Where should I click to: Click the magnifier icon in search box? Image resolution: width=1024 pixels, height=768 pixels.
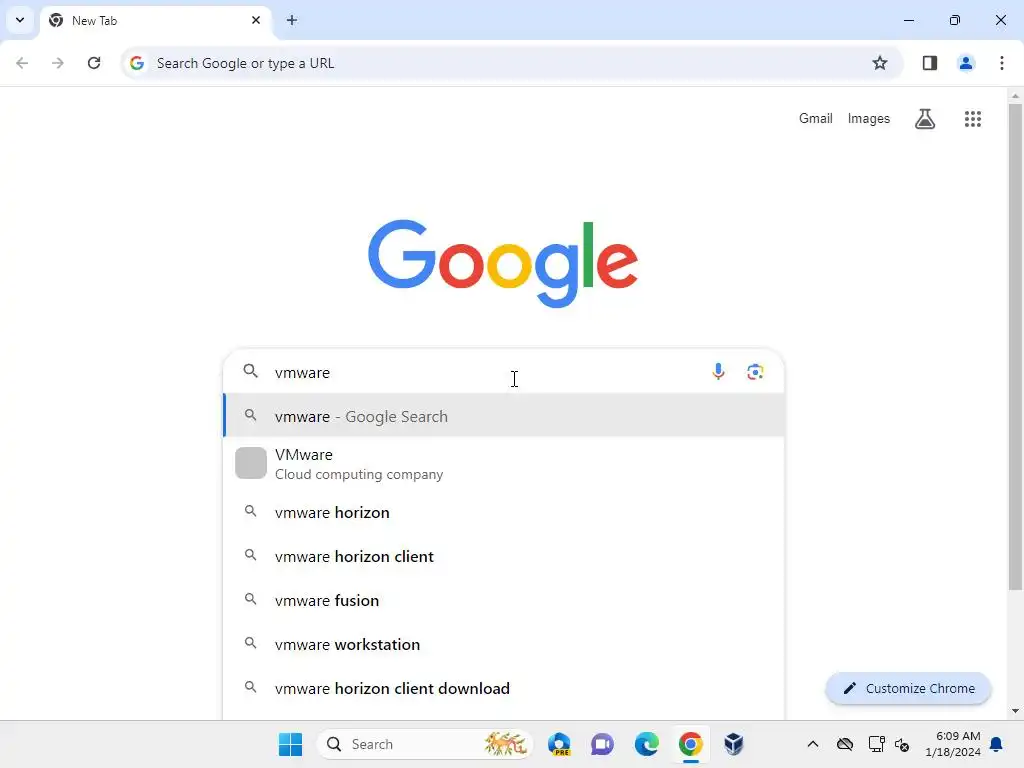pyautogui.click(x=251, y=371)
